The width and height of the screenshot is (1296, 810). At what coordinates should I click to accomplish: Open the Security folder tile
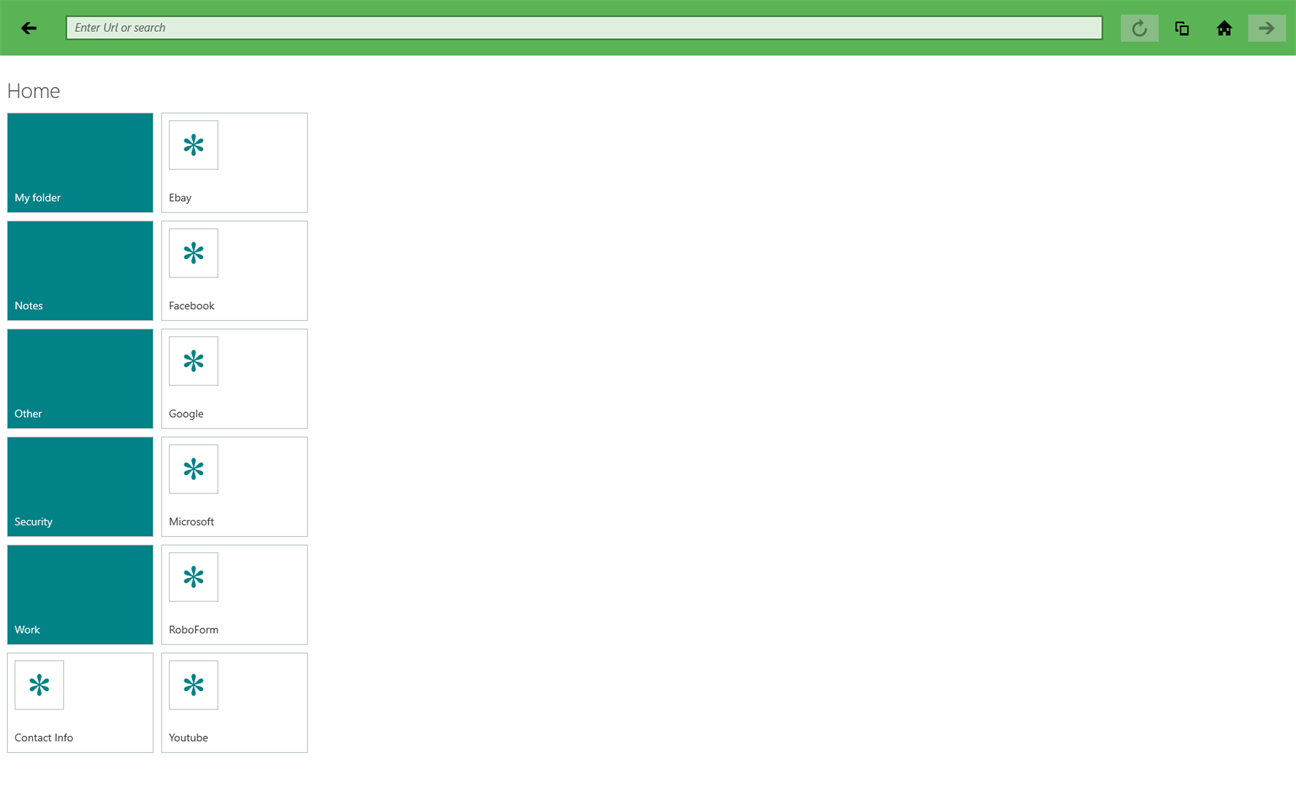pos(80,486)
